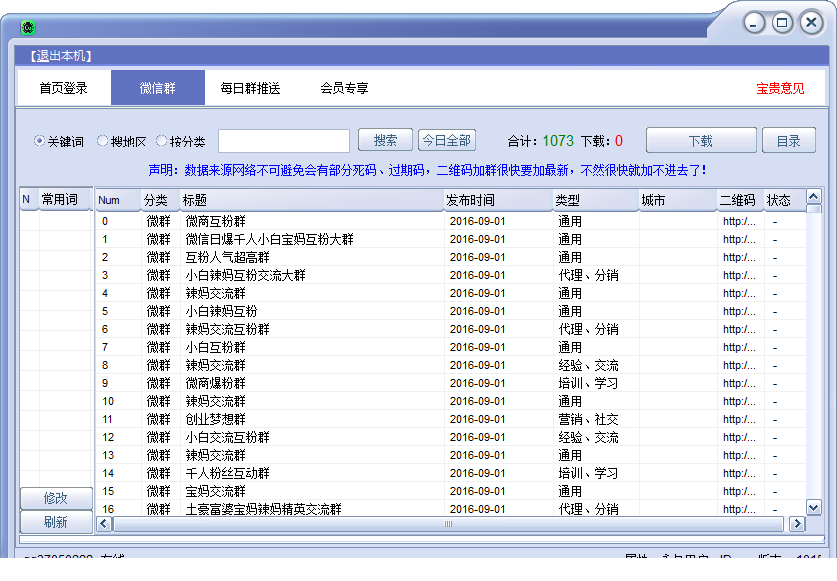Select row titled 创业梦想群

[450, 419]
